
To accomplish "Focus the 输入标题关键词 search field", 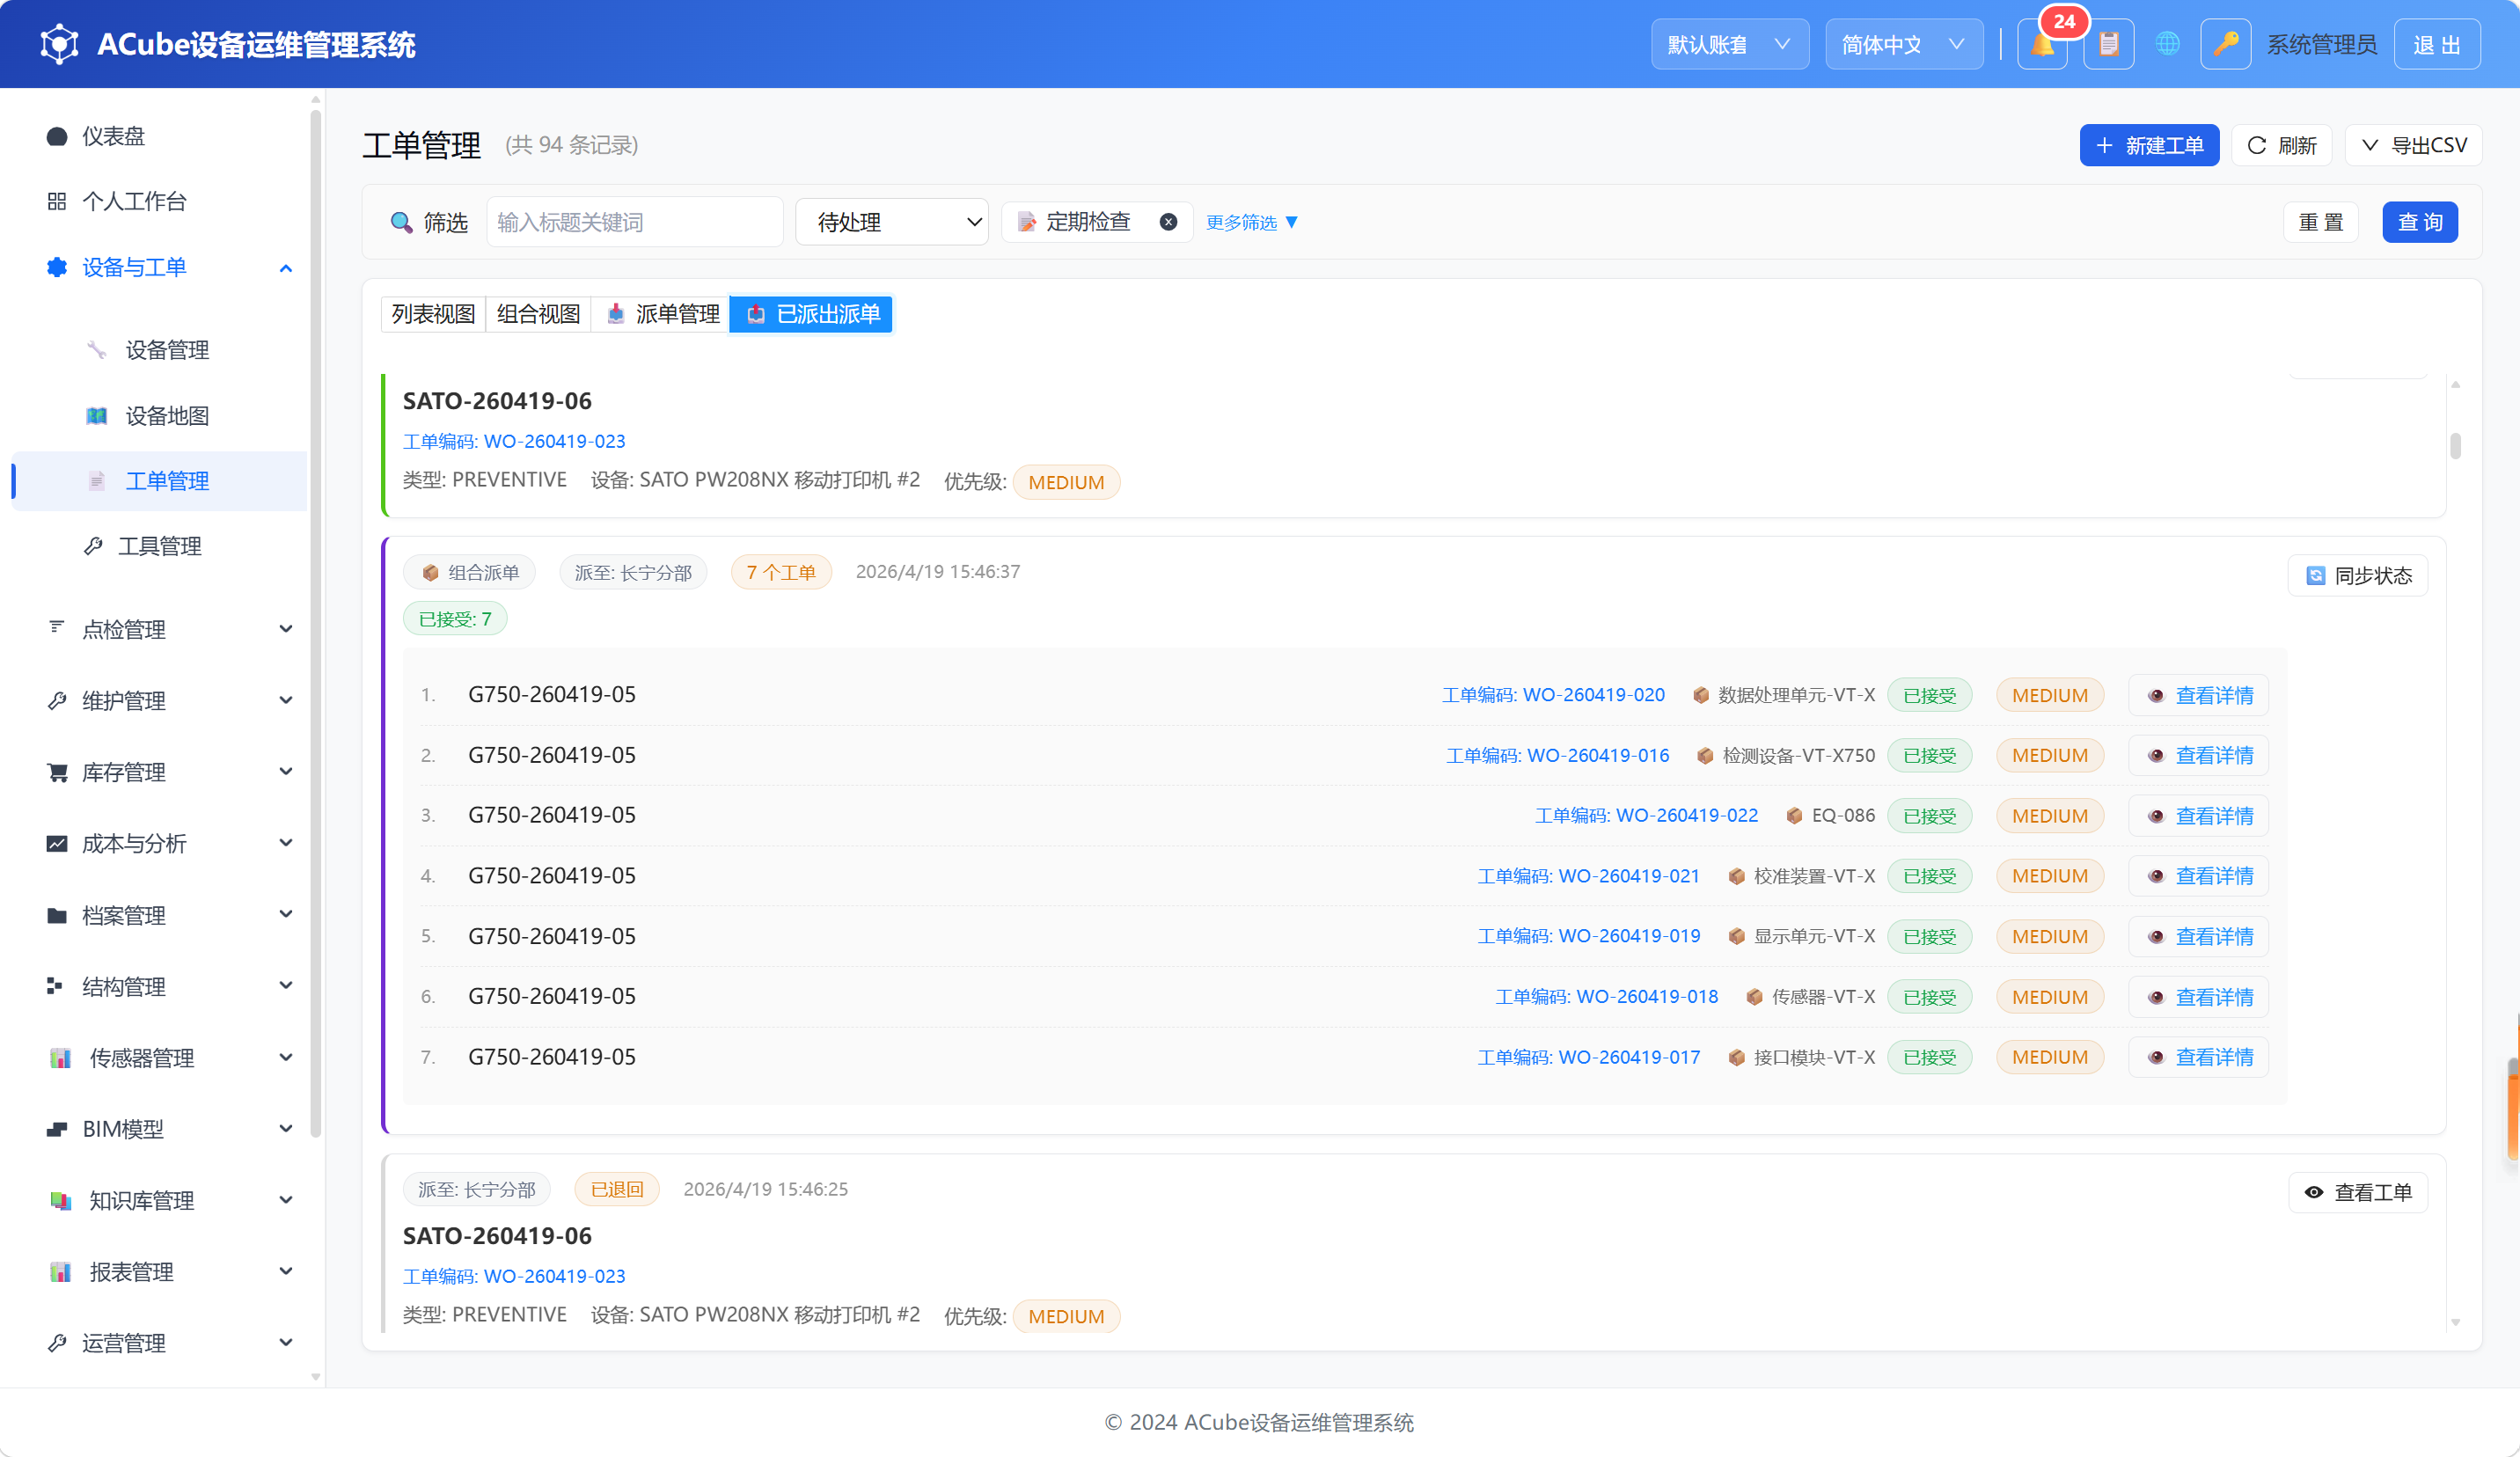I will click(x=635, y=222).
